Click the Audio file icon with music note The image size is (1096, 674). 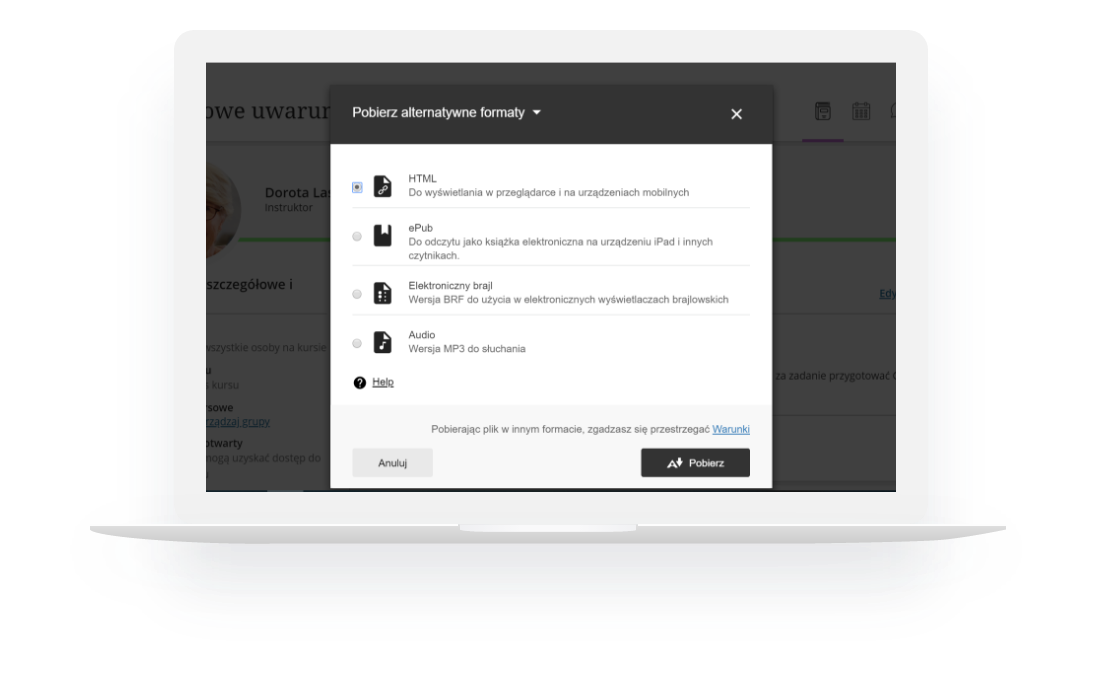point(382,342)
